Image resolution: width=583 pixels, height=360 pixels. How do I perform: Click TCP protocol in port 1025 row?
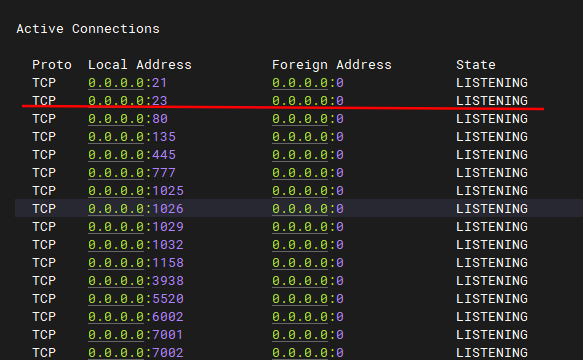[44, 191]
